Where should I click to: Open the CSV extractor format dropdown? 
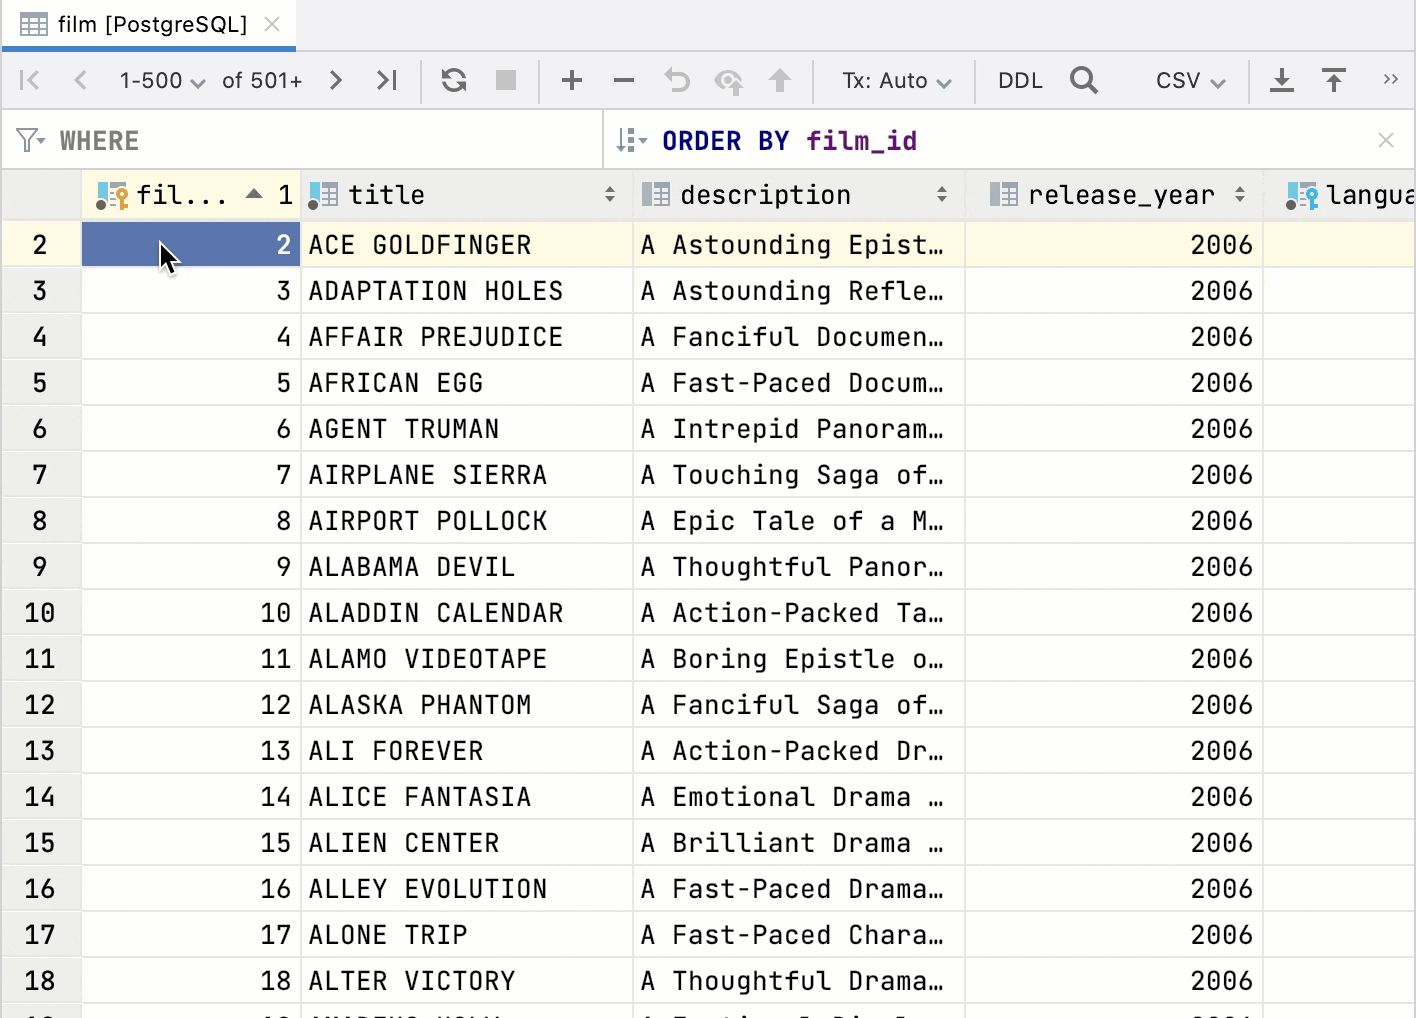point(1189,80)
